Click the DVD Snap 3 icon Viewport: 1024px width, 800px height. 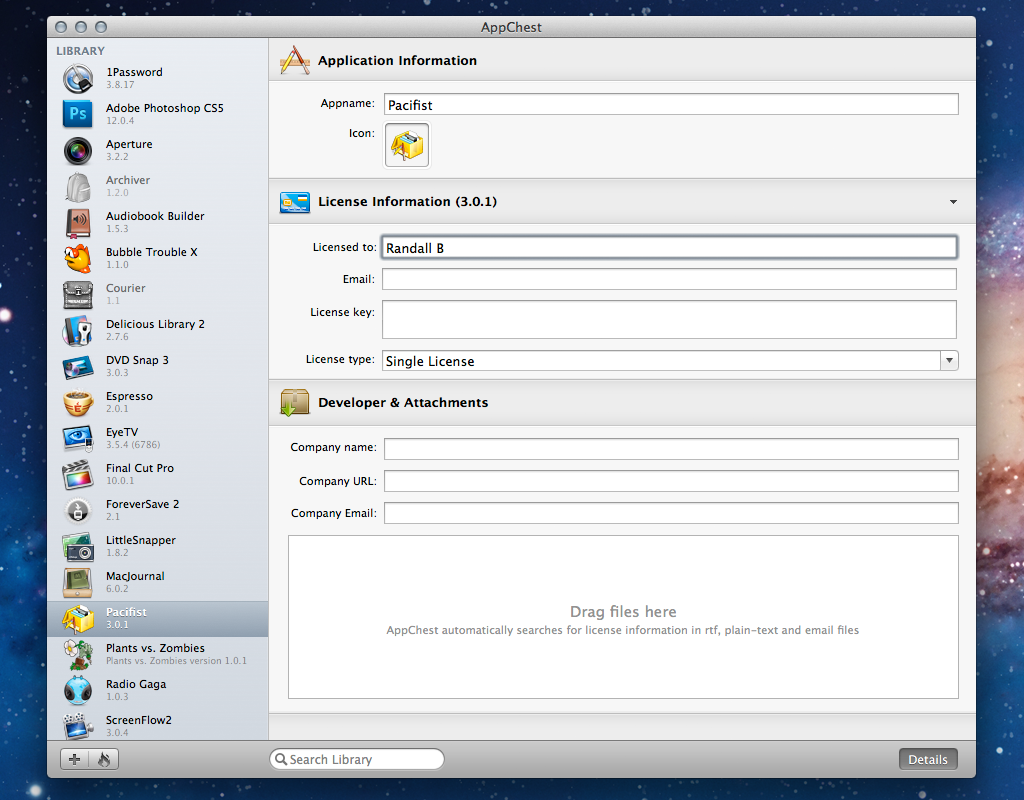78,367
